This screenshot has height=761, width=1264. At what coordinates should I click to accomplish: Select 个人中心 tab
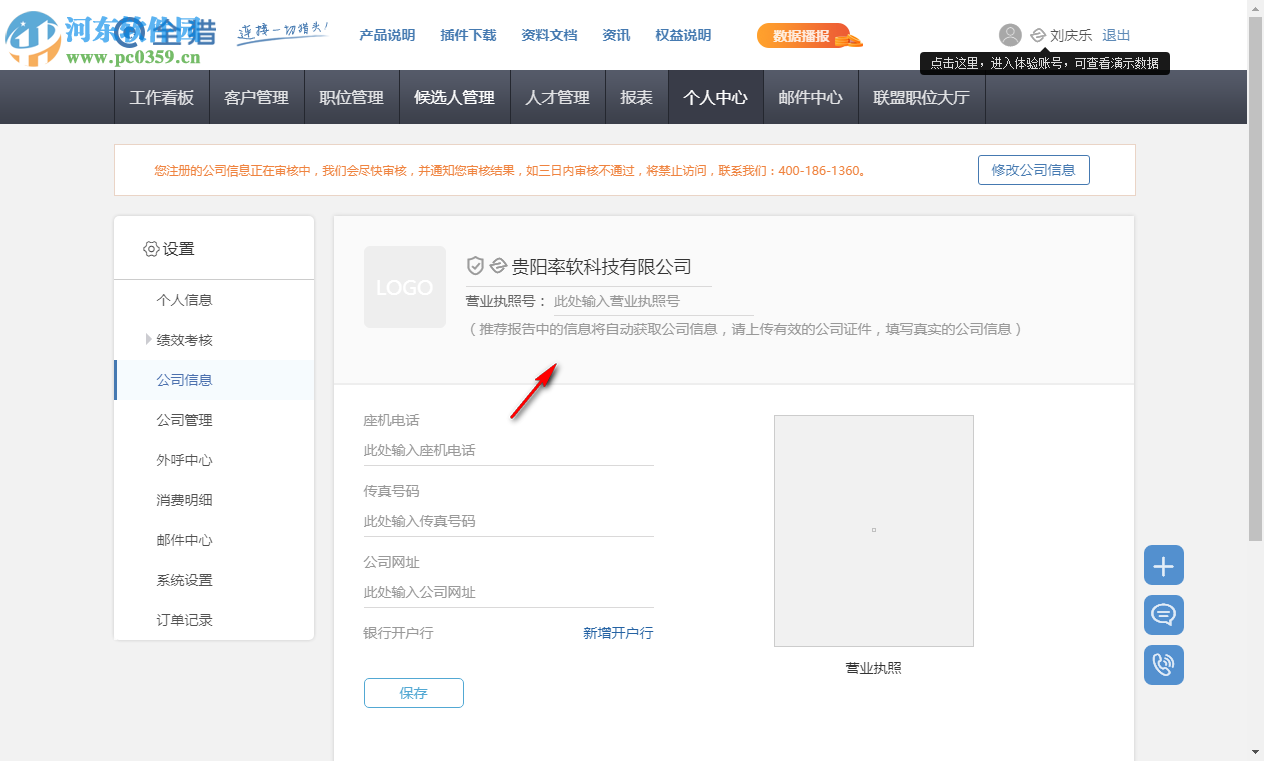click(x=716, y=97)
